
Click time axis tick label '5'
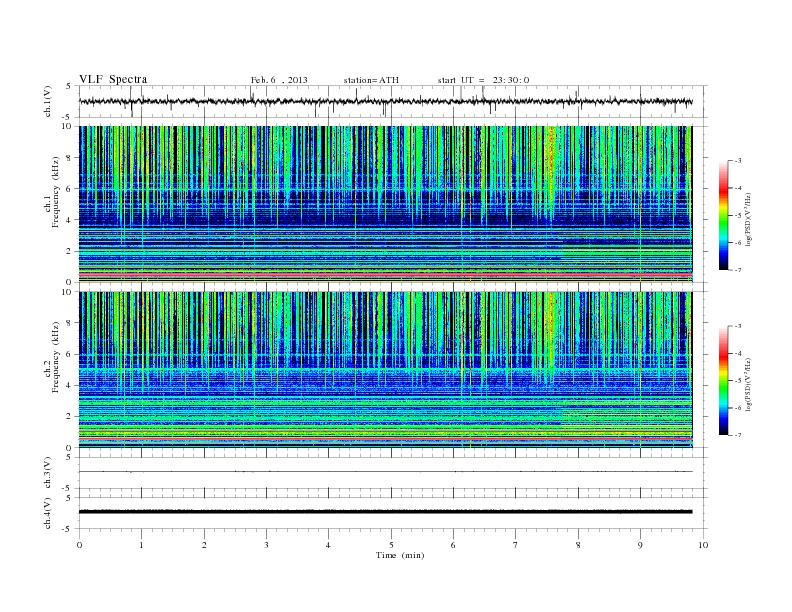point(391,545)
